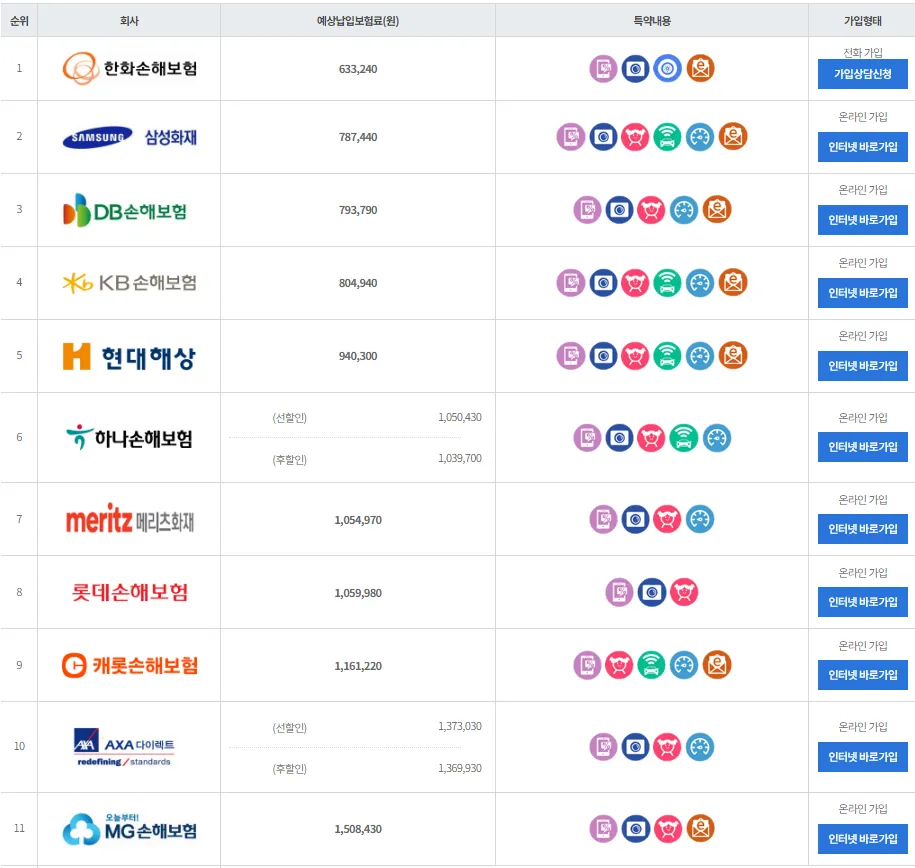Click the green connected-car icon in the 삼성화재 row
915x868 pixels.
[668, 137]
